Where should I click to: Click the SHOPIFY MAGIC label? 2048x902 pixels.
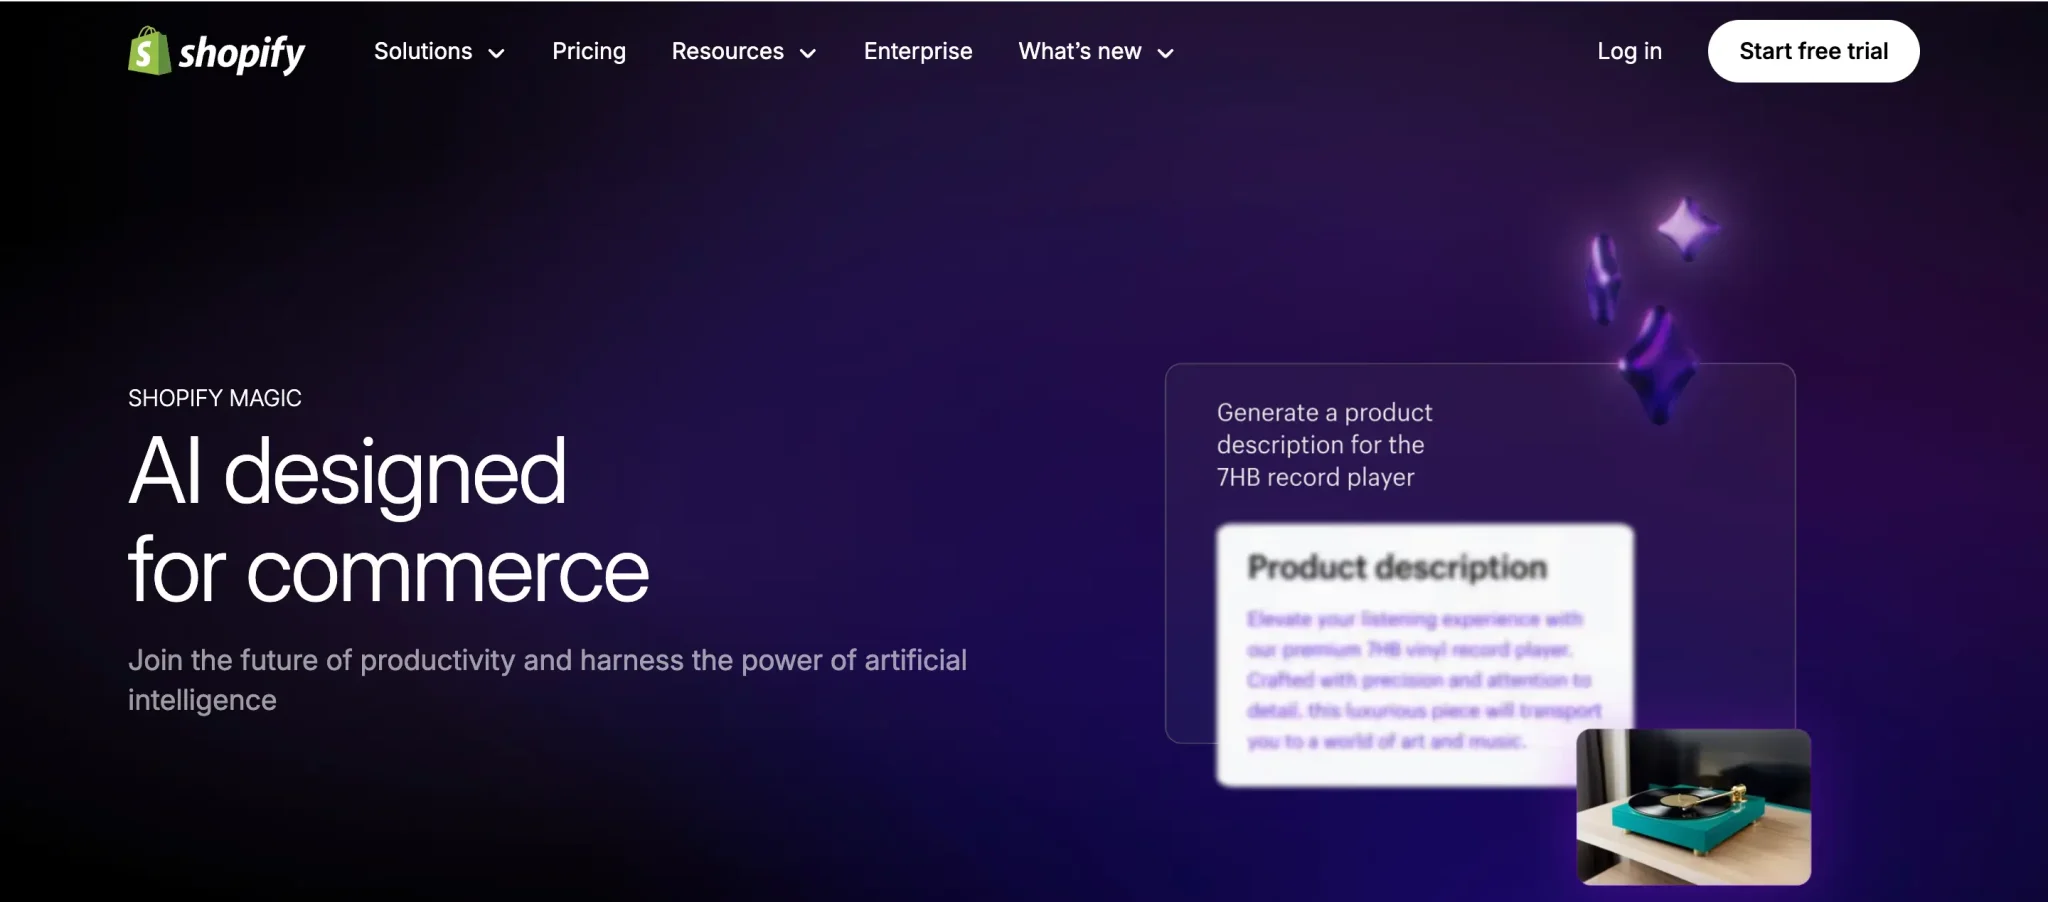[x=214, y=398]
